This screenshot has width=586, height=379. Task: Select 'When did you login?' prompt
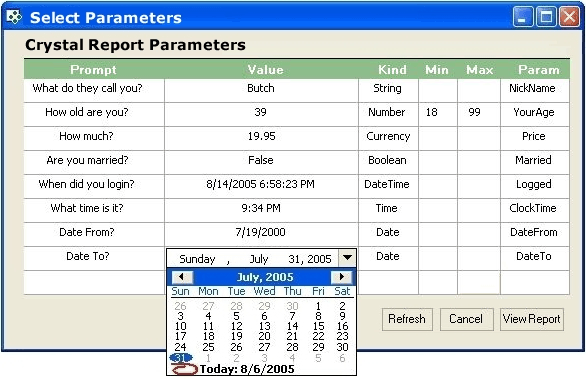click(94, 186)
